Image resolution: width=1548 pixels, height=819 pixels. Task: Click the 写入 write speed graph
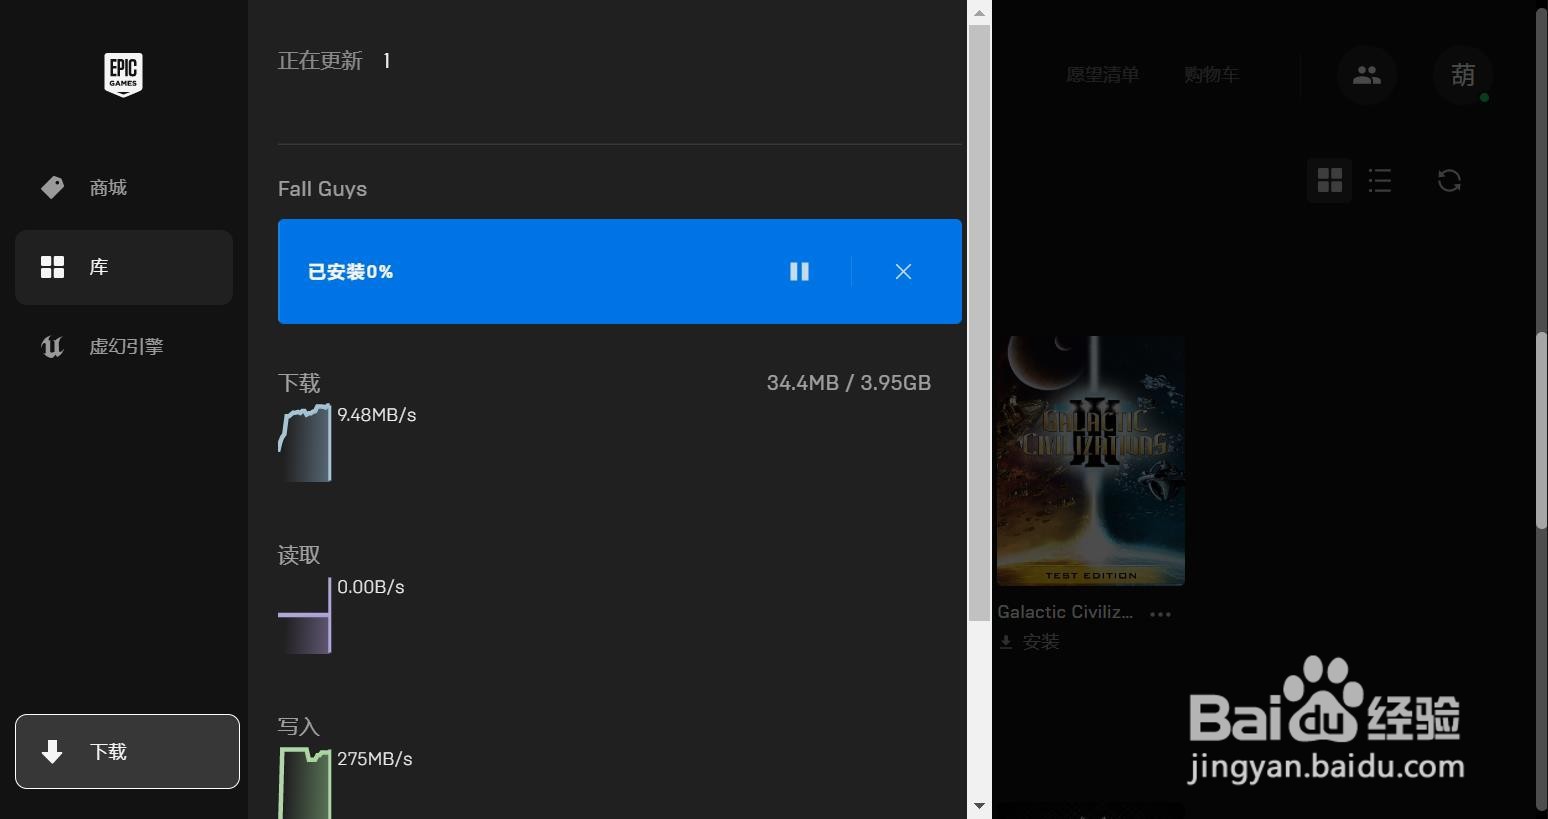click(305, 783)
